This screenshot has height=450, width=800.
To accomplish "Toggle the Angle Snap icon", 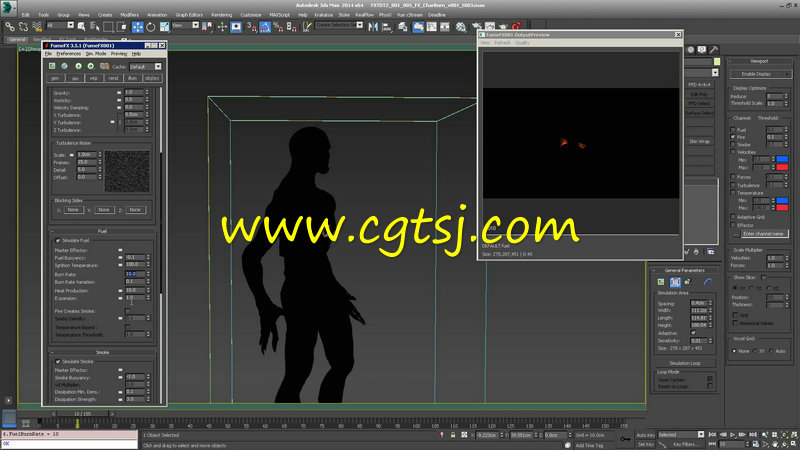I will coord(265,27).
